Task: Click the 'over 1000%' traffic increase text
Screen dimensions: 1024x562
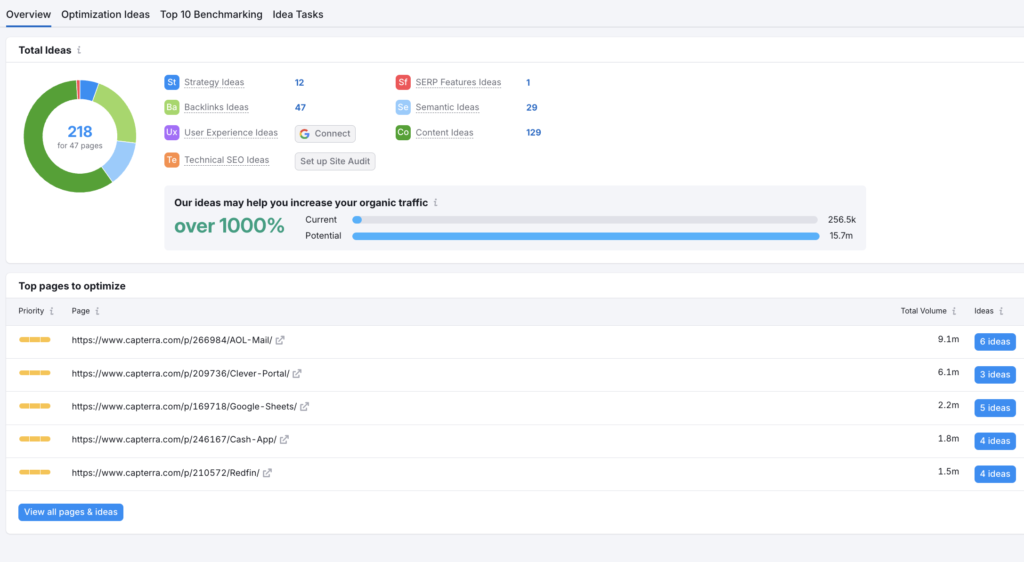Action: coord(229,226)
